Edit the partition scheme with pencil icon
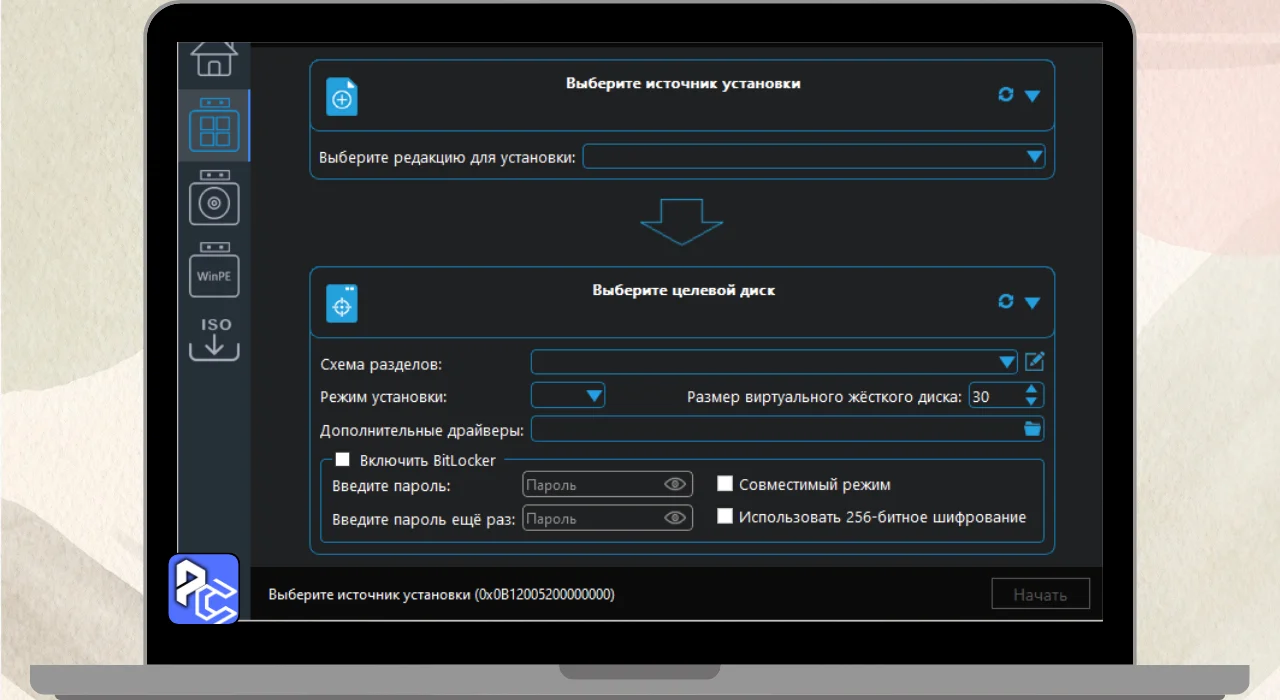 click(1034, 361)
